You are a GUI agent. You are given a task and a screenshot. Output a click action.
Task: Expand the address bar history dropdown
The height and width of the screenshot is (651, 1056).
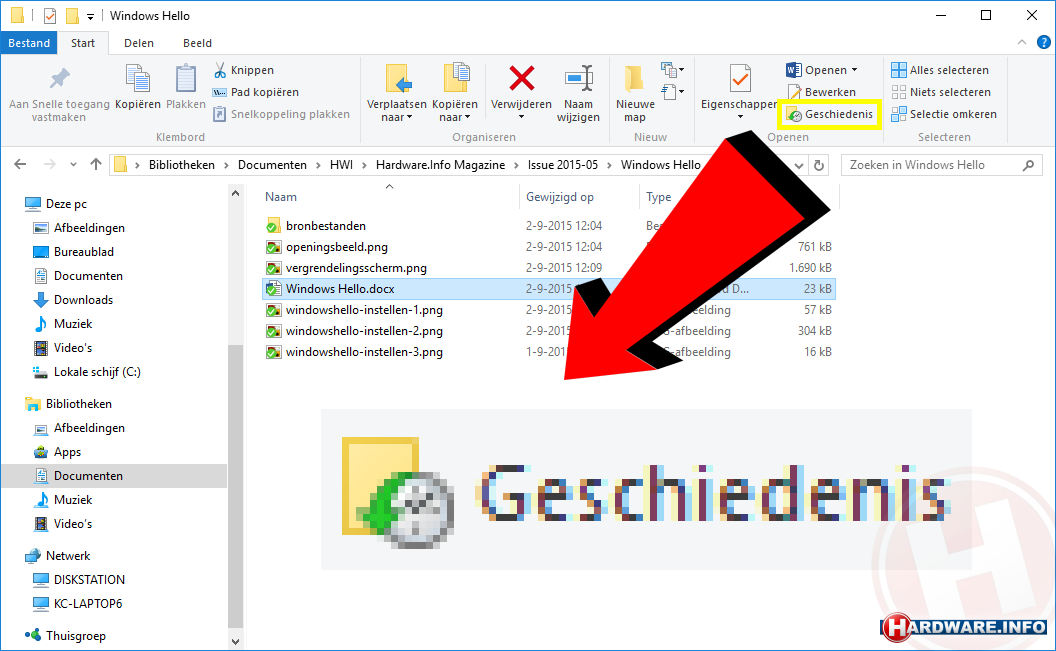(799, 165)
